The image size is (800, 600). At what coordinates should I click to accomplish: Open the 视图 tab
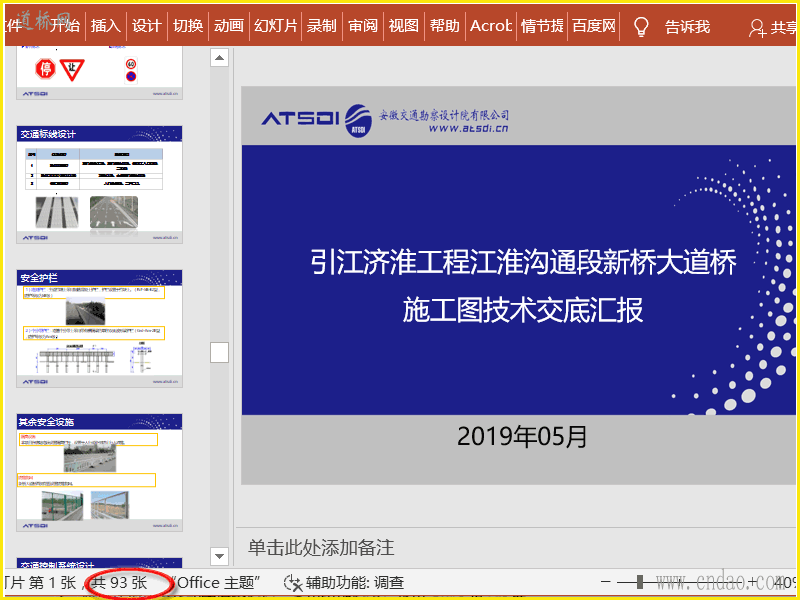pyautogui.click(x=404, y=26)
